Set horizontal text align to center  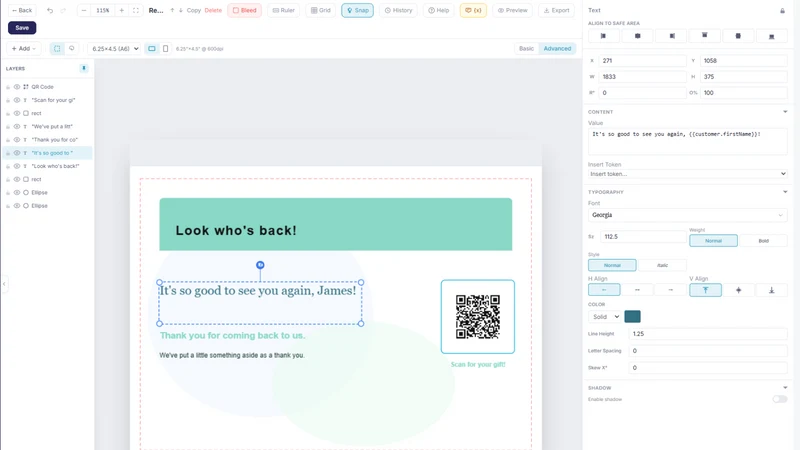click(637, 290)
